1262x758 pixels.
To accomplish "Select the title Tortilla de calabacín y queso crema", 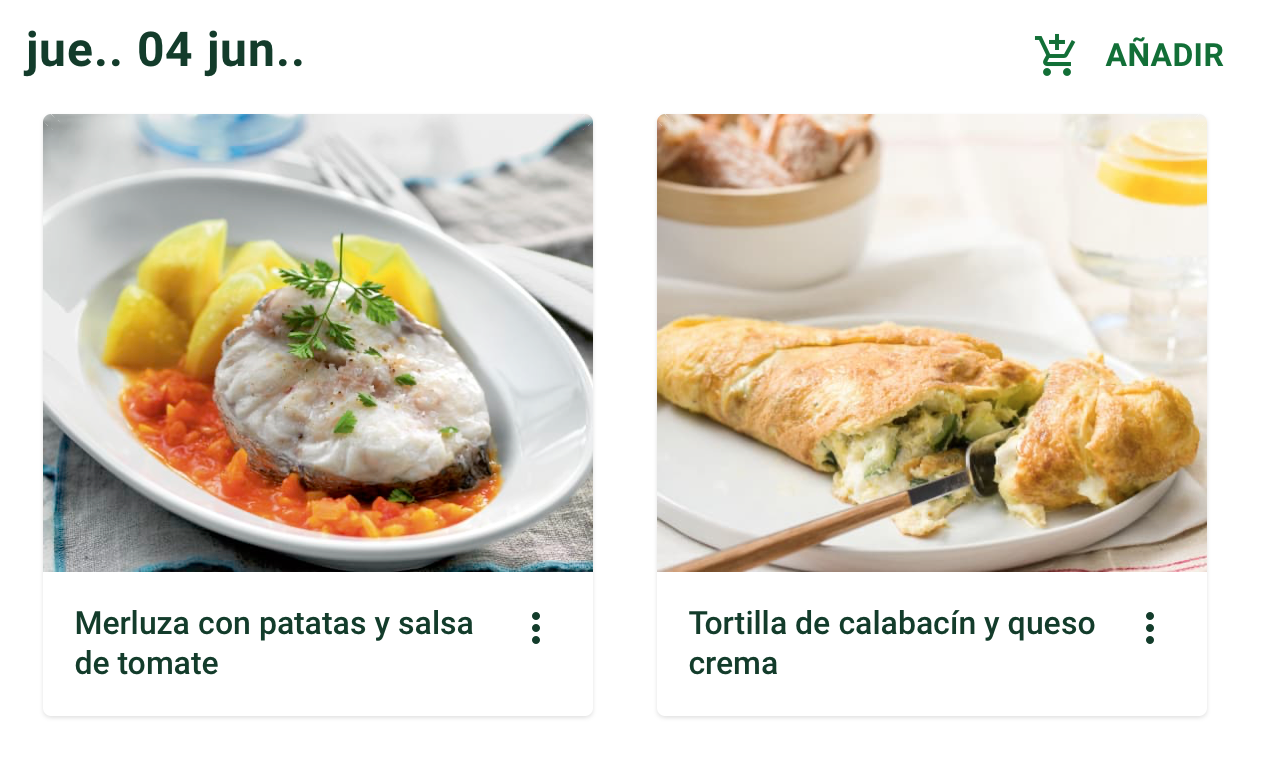I will click(892, 643).
